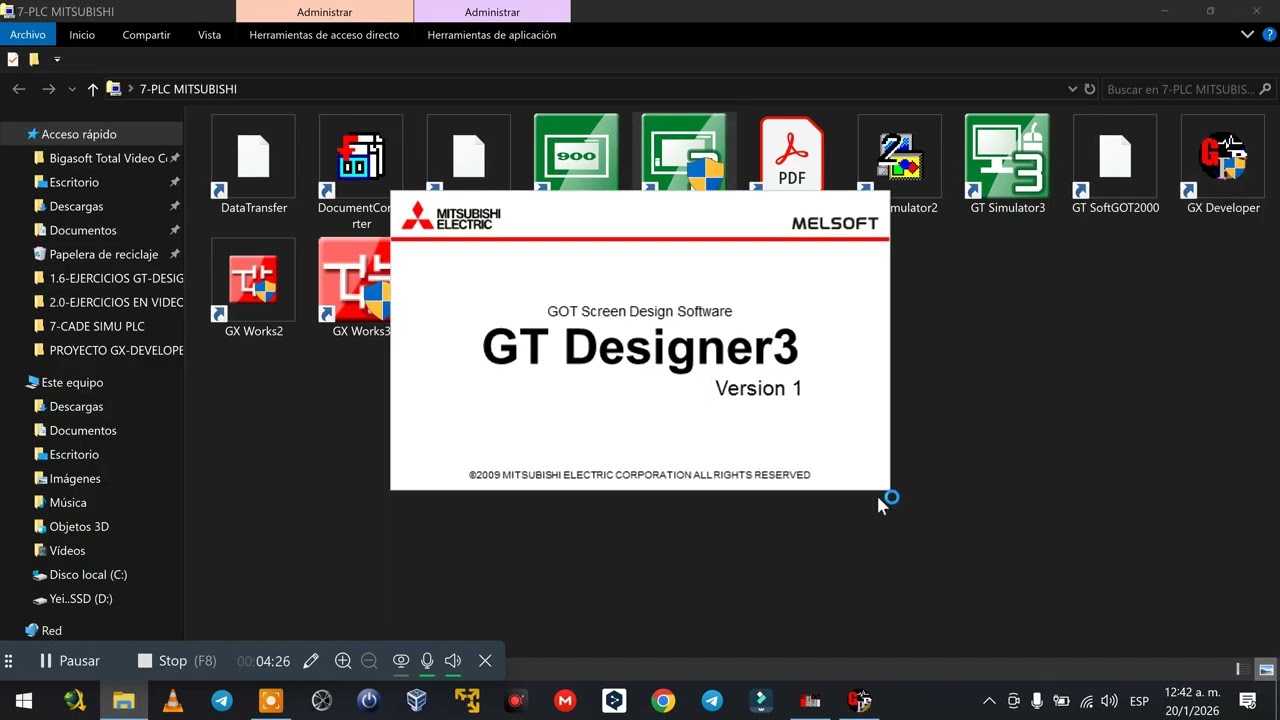Open the Inicio ribbon tab

(82, 35)
